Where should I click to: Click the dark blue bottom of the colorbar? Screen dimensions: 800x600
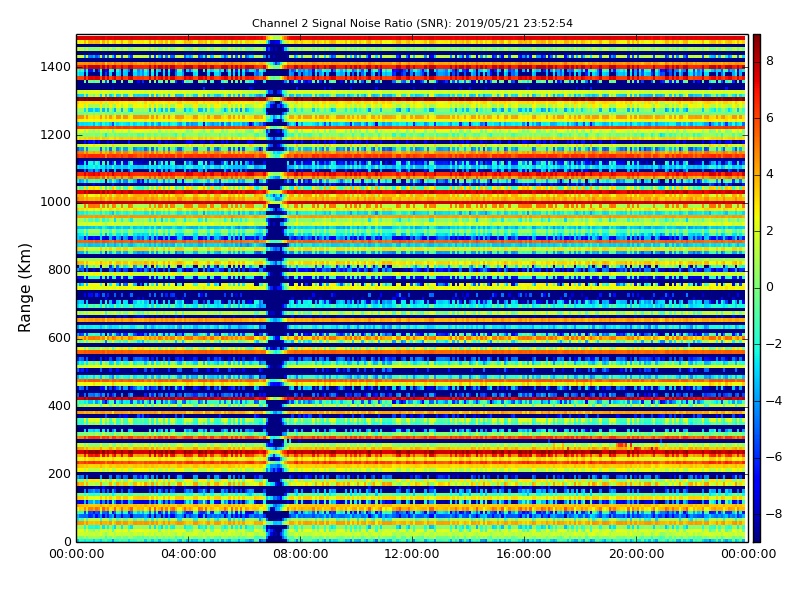(x=757, y=536)
